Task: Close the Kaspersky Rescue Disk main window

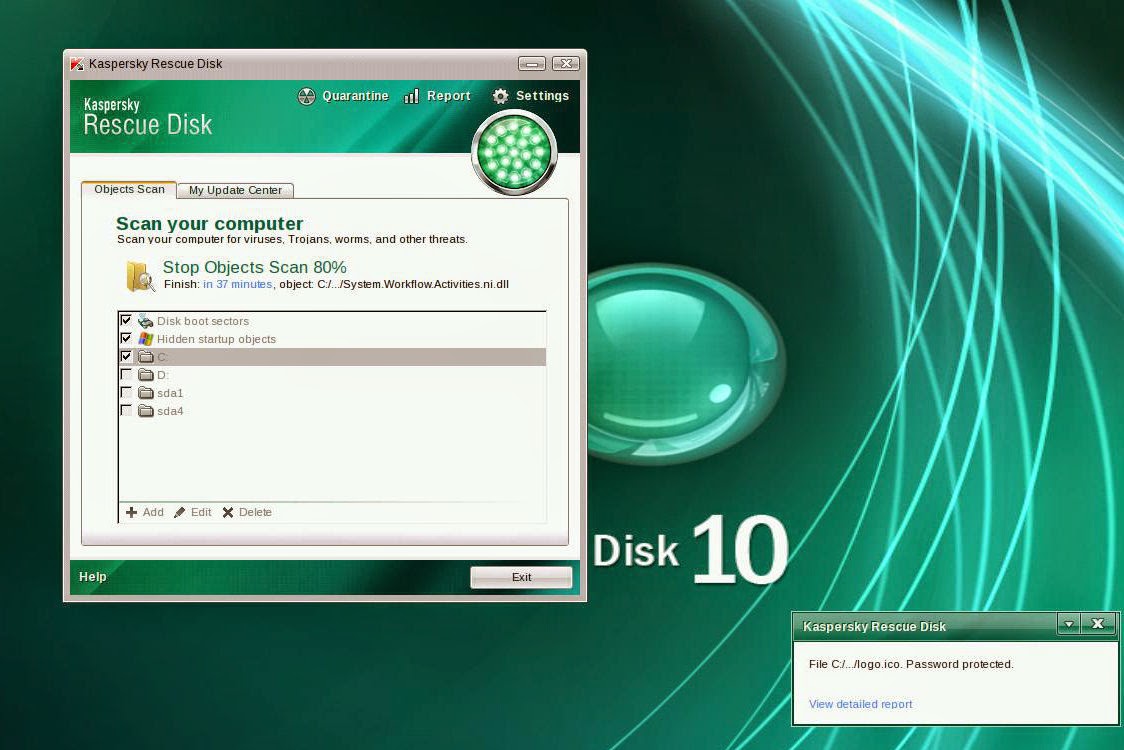Action: (566, 64)
